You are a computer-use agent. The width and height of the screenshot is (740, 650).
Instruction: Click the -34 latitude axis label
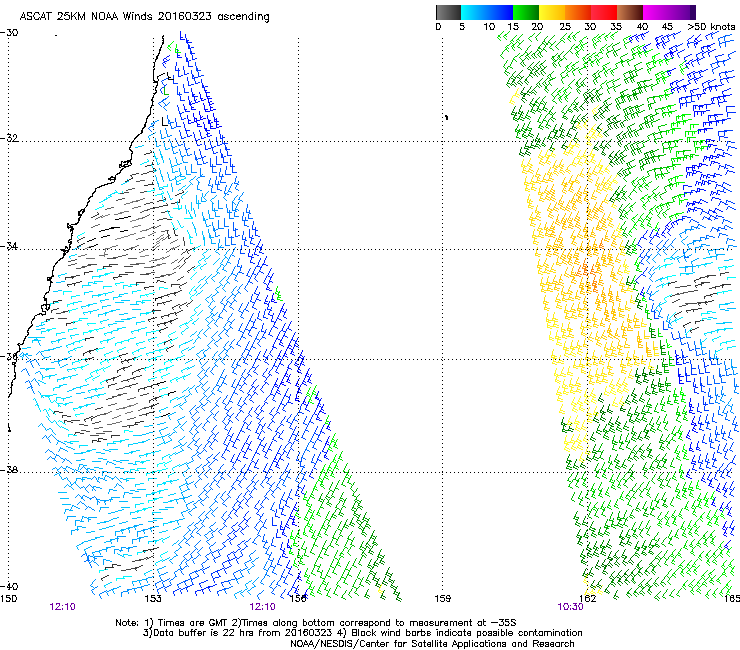pyautogui.click(x=9, y=246)
